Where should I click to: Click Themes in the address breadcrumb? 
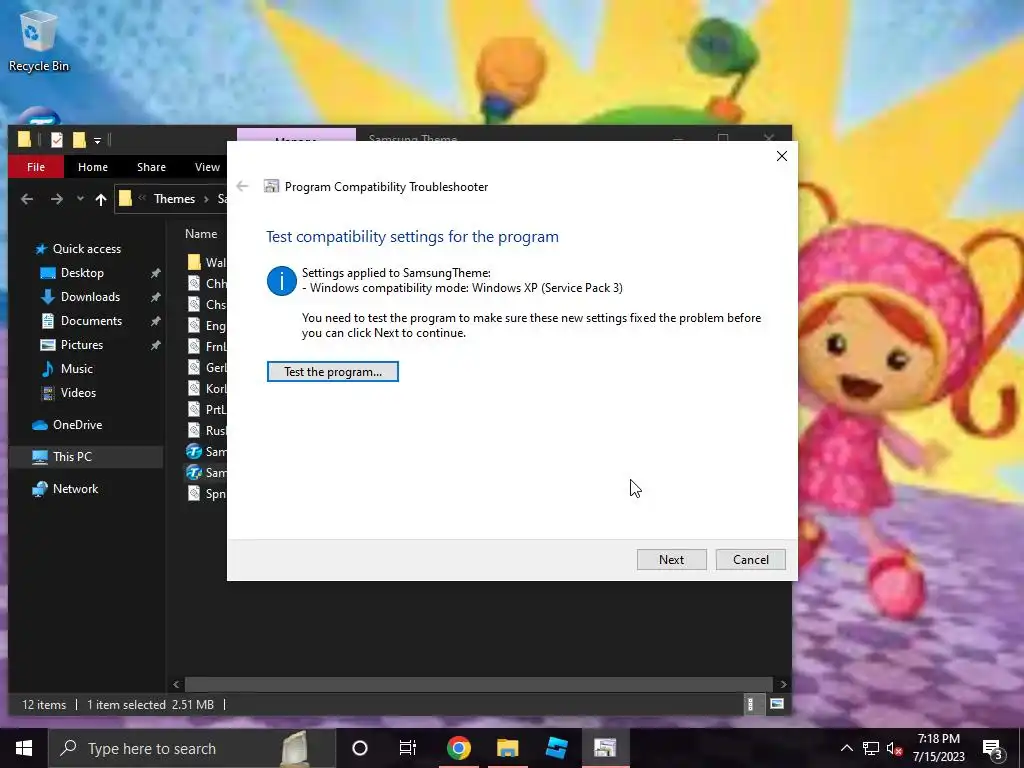[x=174, y=199]
